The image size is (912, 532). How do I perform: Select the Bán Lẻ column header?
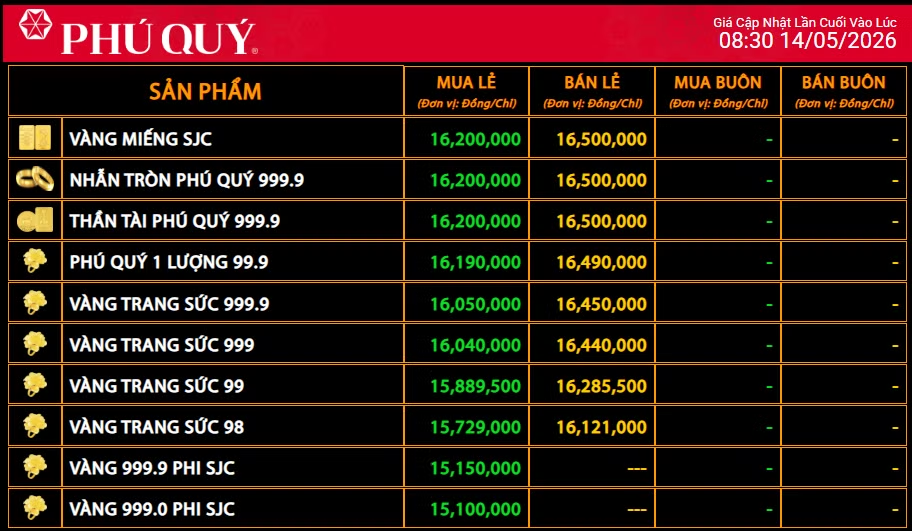click(592, 91)
